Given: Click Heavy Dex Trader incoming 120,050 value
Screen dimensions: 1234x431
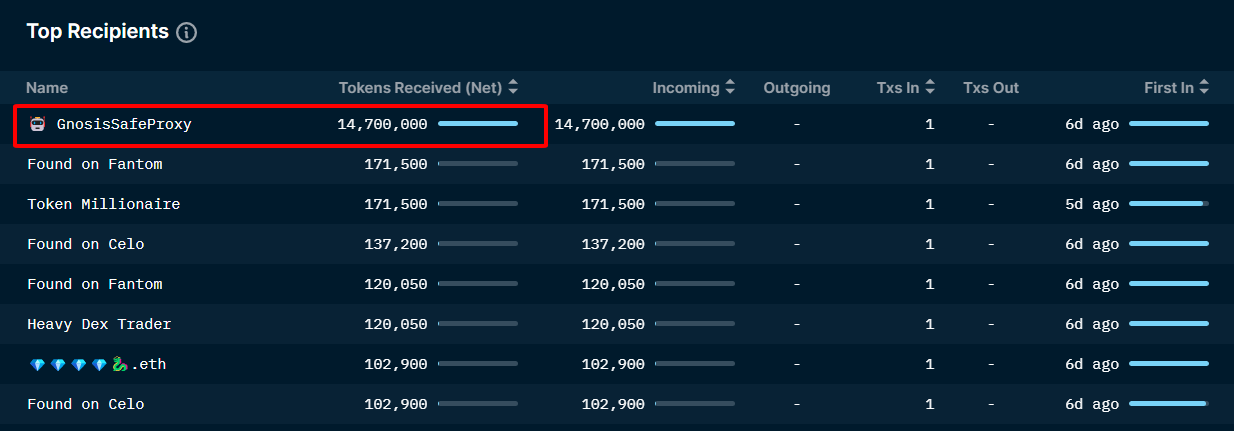Looking at the screenshot, I should pyautogui.click(x=613, y=324).
